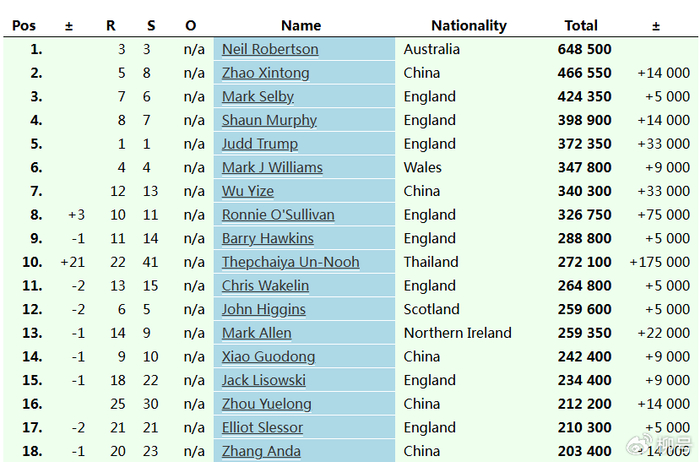Open Neil Robertson's player page
The width and height of the screenshot is (700, 462).
(270, 49)
